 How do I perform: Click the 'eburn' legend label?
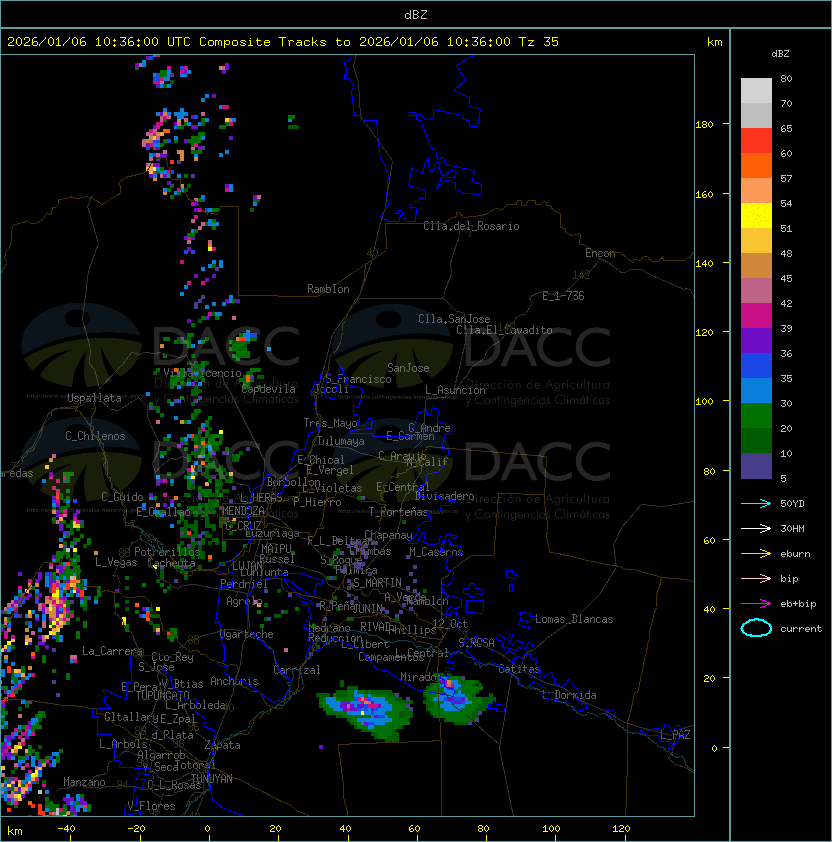(x=795, y=554)
